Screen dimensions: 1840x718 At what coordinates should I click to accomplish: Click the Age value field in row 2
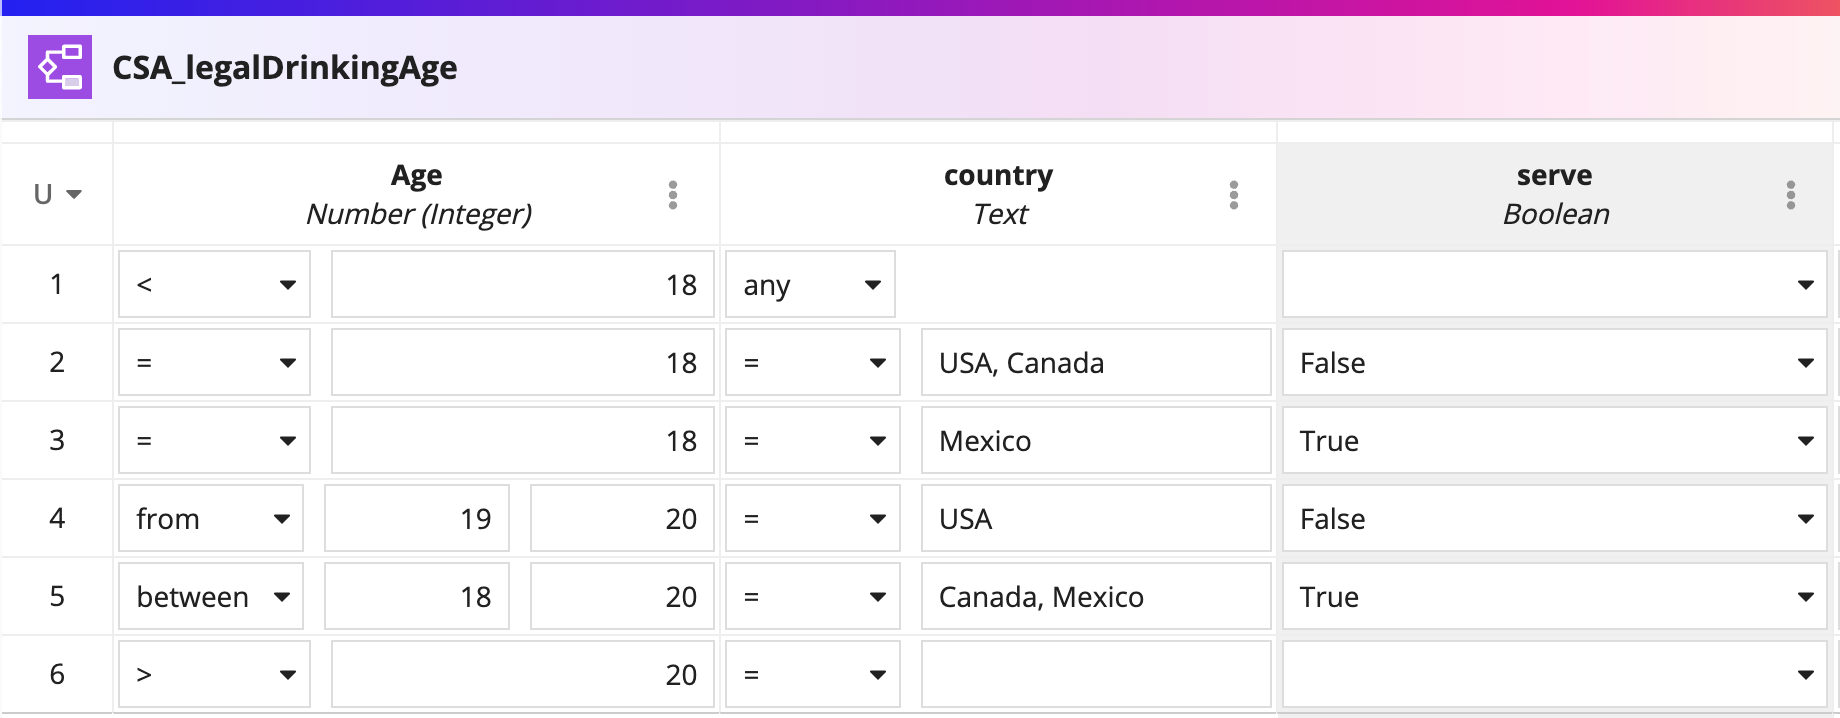click(x=523, y=363)
